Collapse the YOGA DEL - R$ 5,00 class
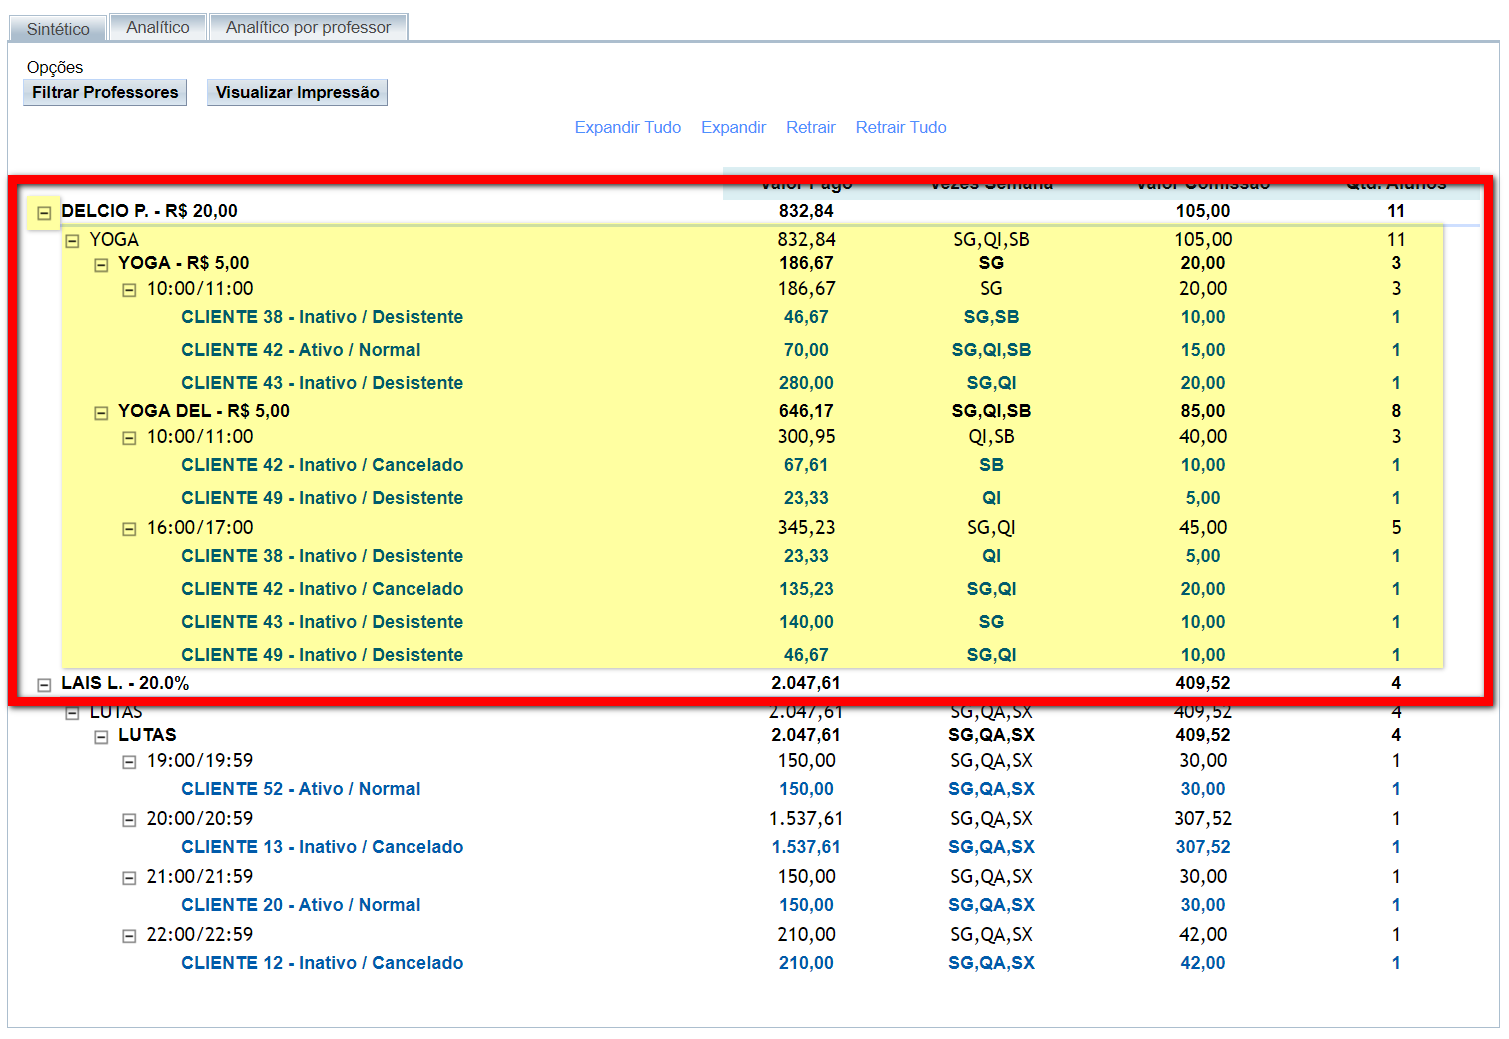This screenshot has height=1039, width=1509. 101,413
